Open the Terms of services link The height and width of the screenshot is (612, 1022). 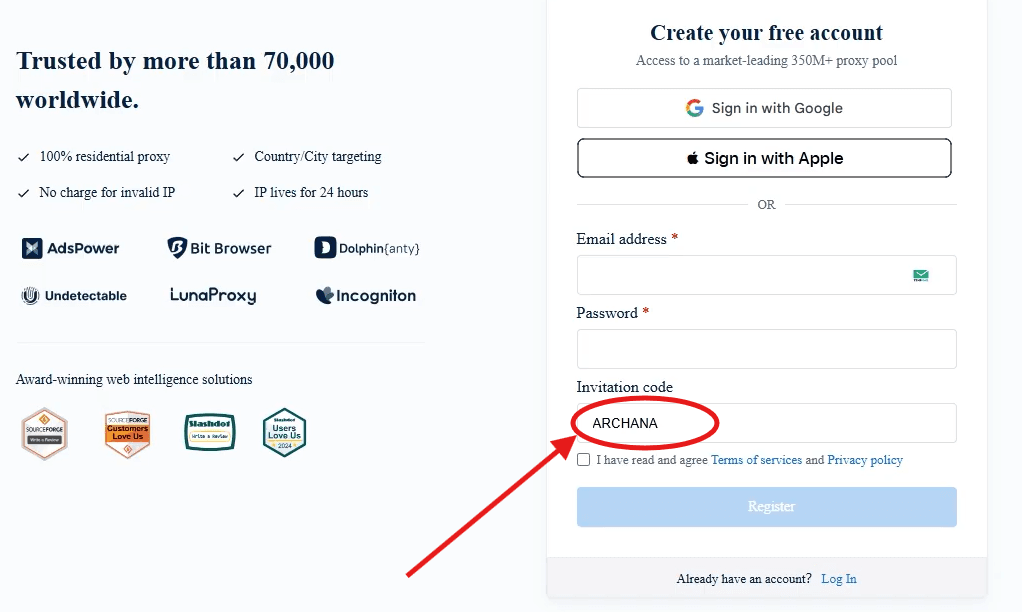point(756,459)
